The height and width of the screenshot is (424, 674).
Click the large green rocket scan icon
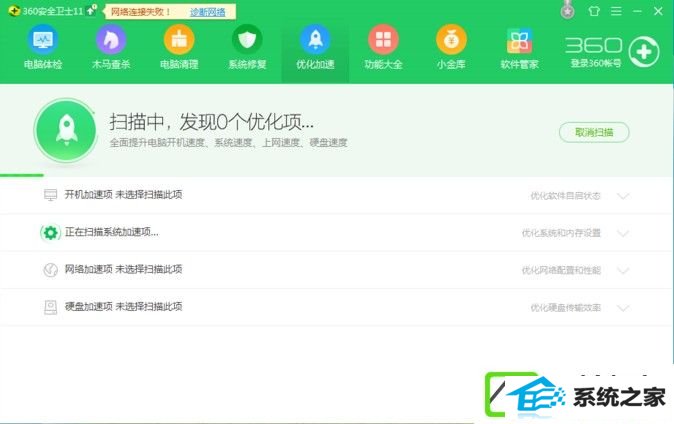pos(66,130)
